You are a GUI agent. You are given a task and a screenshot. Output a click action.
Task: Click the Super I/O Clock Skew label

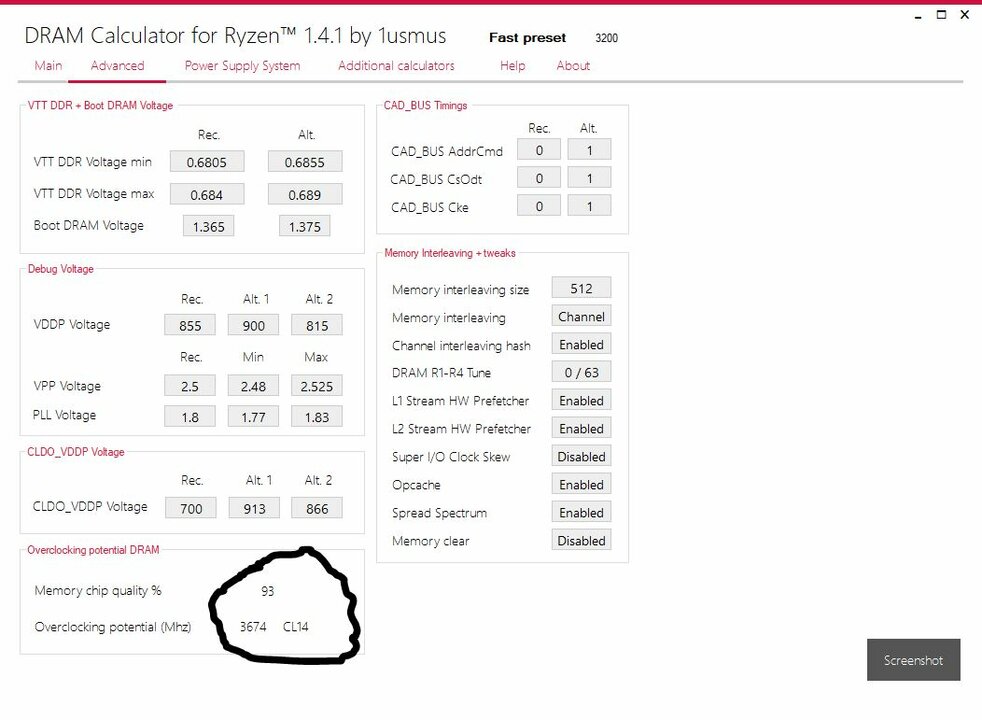(451, 456)
